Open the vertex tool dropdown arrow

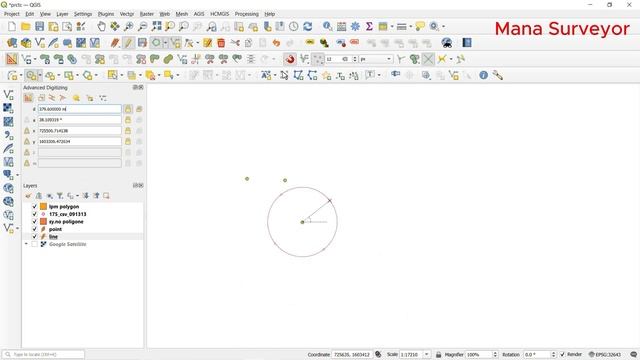click(198, 43)
